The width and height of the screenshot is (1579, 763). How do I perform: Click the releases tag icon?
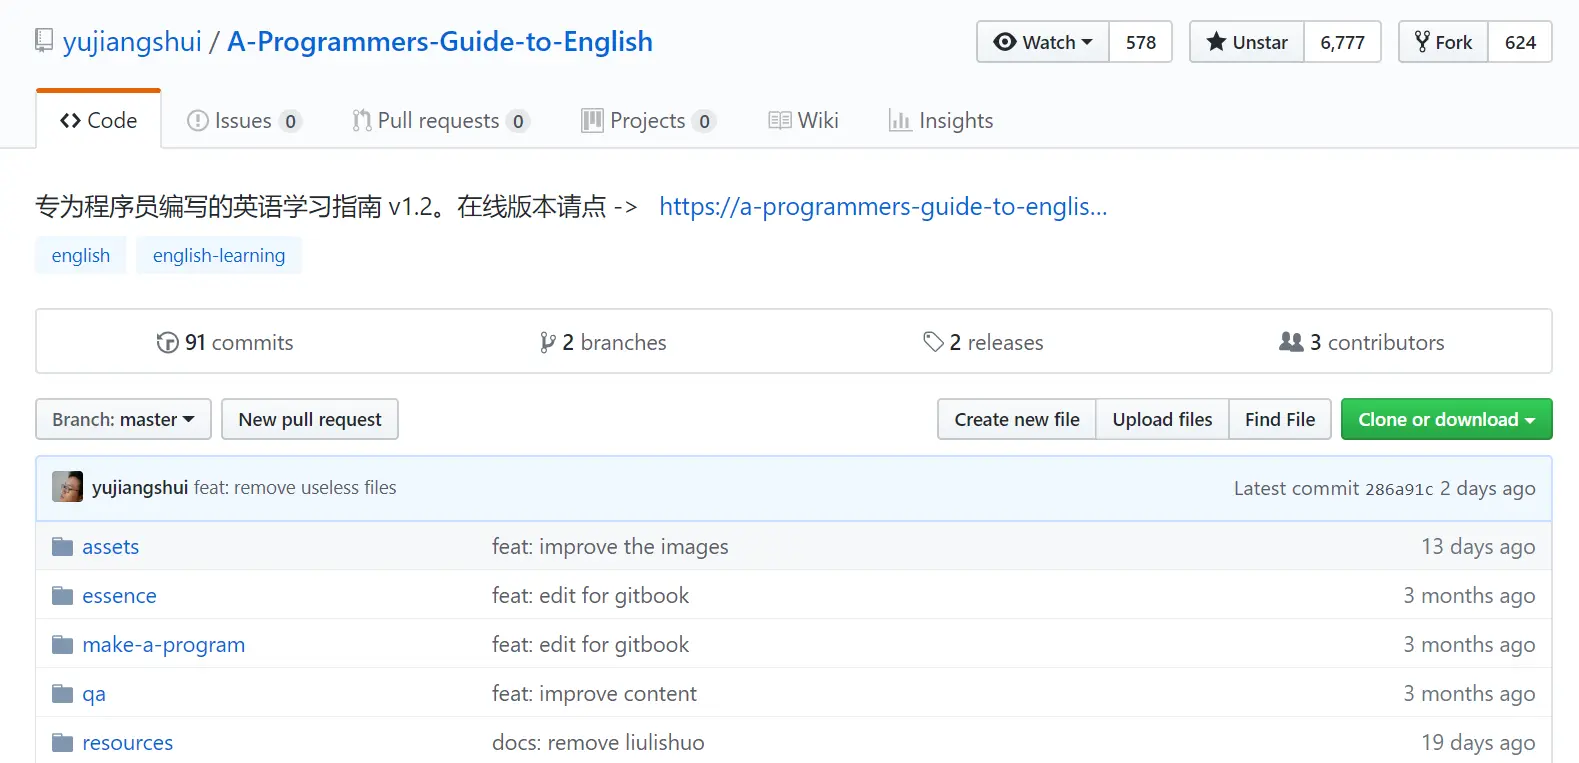click(x=933, y=342)
